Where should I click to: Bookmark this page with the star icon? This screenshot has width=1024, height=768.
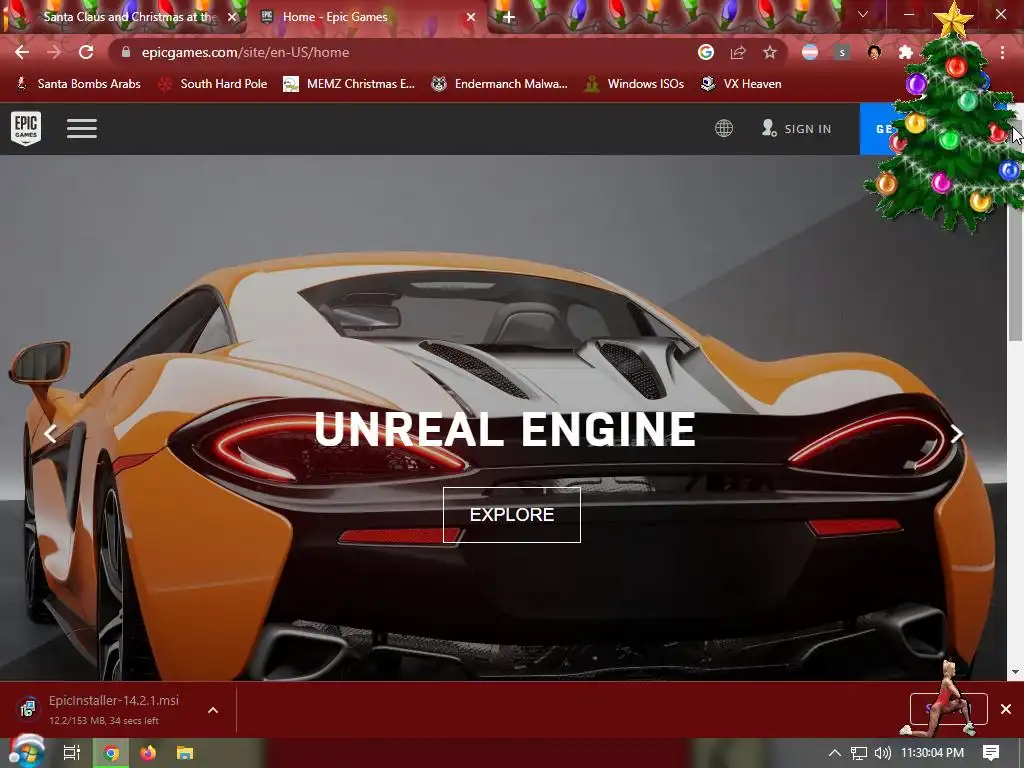pyautogui.click(x=770, y=52)
